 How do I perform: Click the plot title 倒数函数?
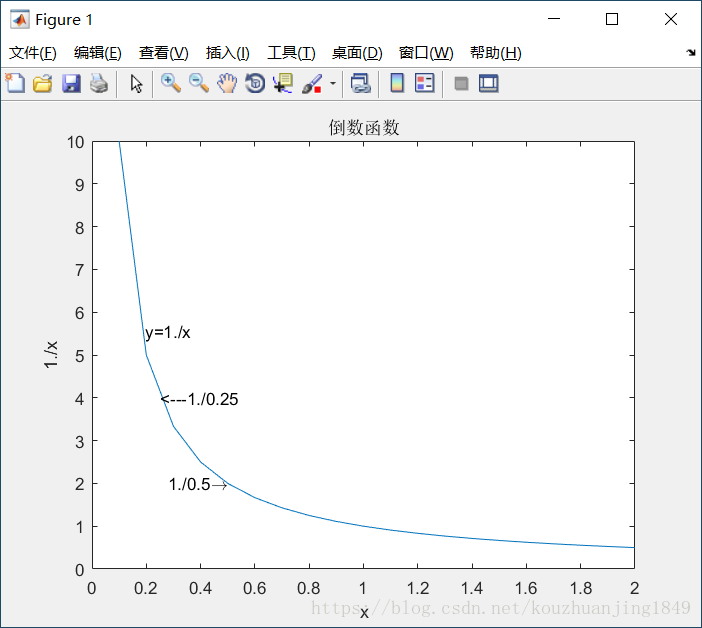point(364,128)
